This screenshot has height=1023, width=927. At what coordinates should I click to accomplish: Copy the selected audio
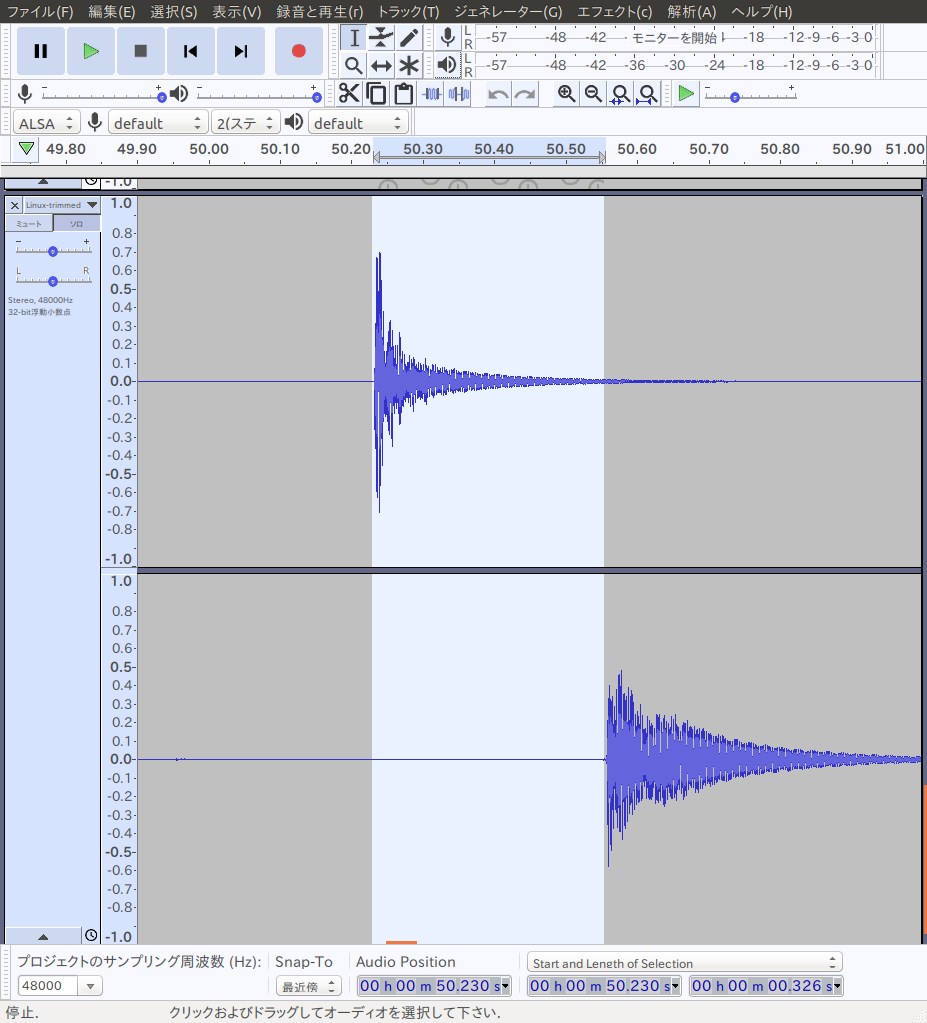pyautogui.click(x=376, y=94)
